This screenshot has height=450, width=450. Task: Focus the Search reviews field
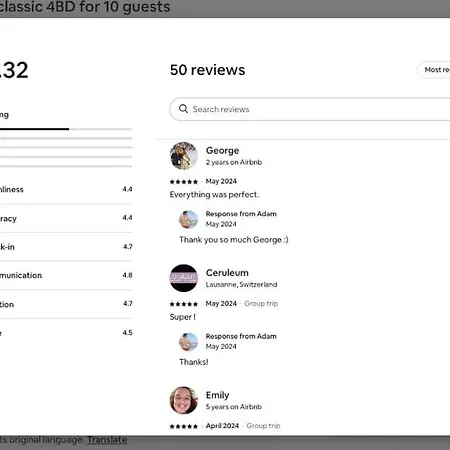tap(310, 109)
